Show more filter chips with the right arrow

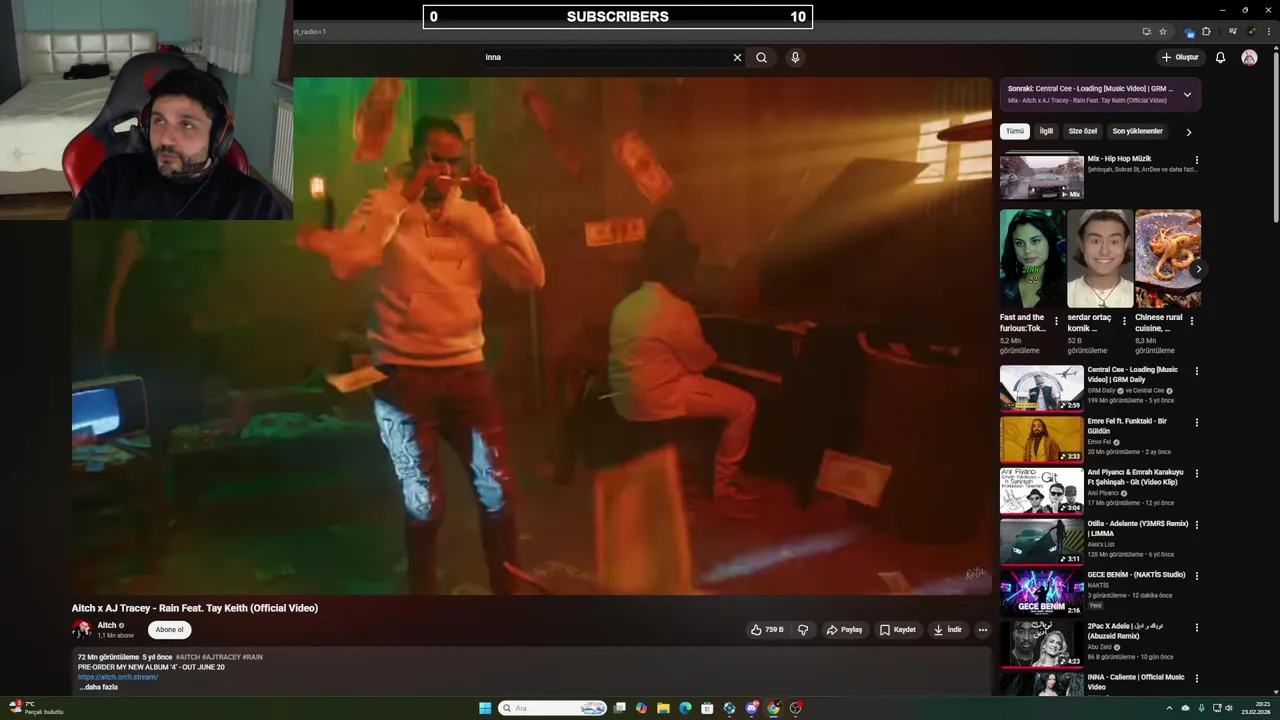[x=1188, y=132]
